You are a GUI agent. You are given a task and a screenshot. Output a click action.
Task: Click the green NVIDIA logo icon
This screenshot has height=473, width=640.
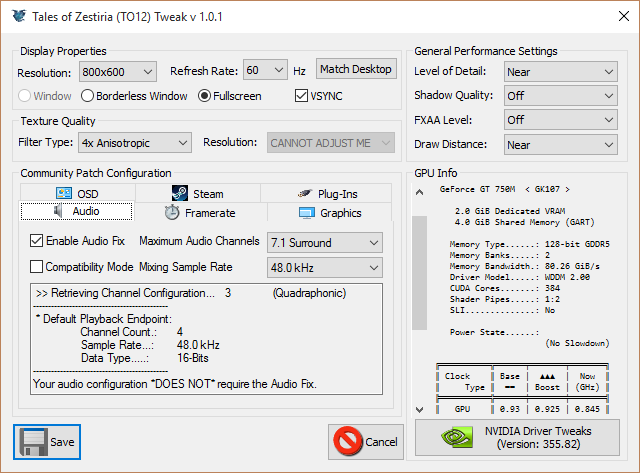(457, 437)
